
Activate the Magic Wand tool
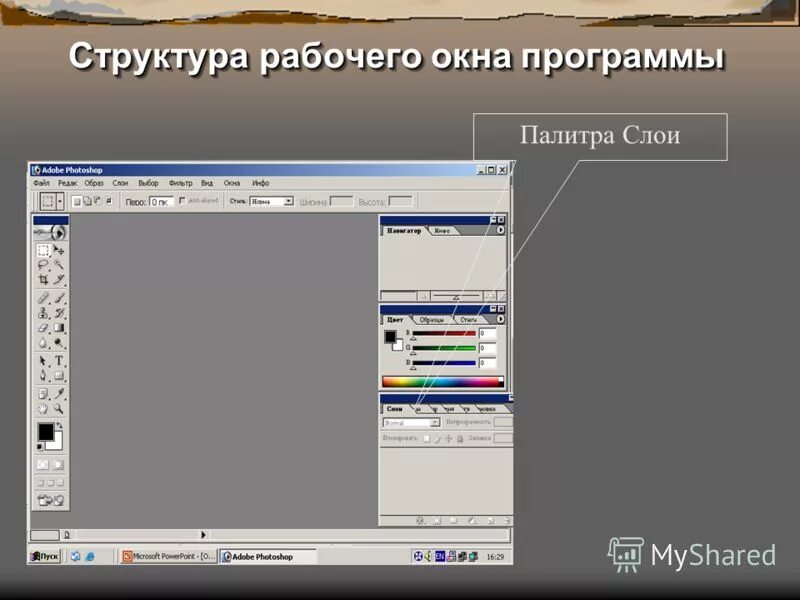pyautogui.click(x=59, y=262)
